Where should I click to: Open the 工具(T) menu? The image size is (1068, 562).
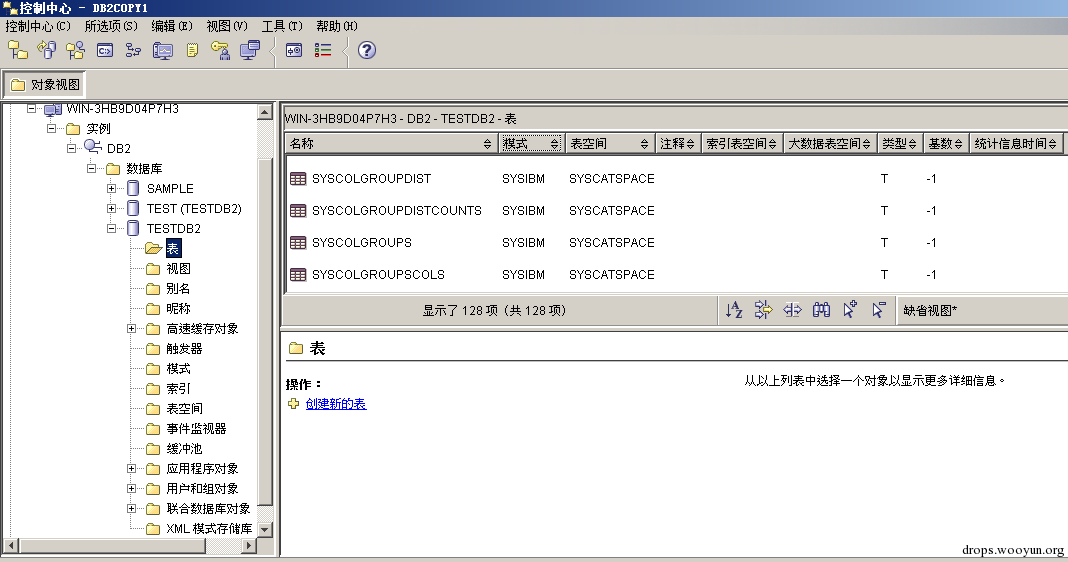point(282,26)
